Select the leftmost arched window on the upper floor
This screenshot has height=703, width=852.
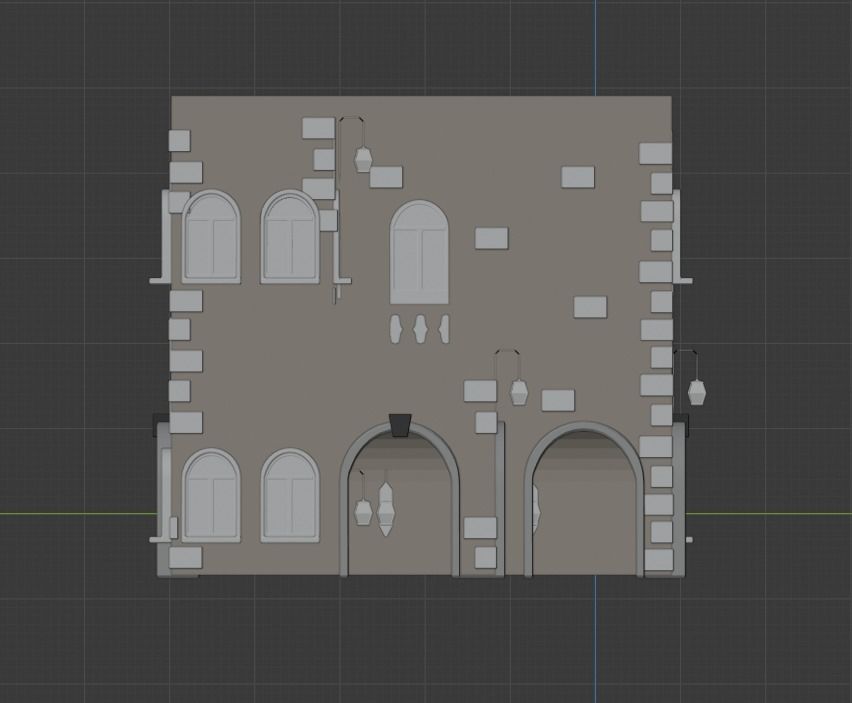tap(211, 237)
